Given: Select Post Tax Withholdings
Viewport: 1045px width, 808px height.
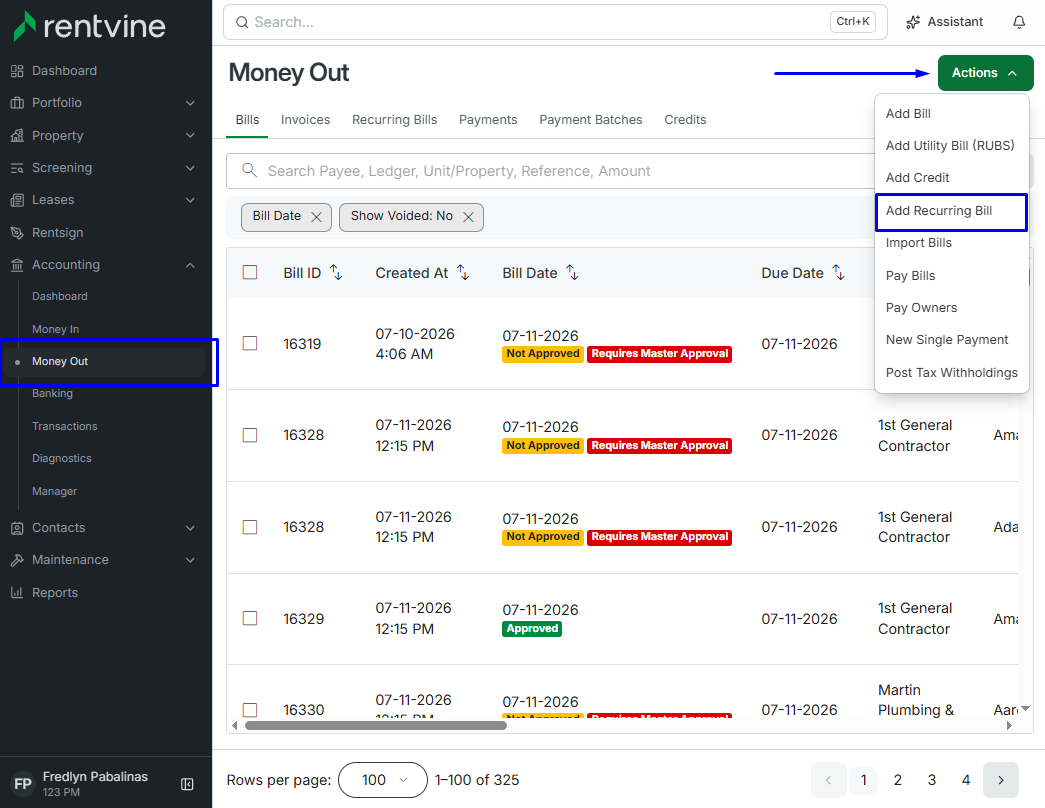Looking at the screenshot, I should 951,373.
